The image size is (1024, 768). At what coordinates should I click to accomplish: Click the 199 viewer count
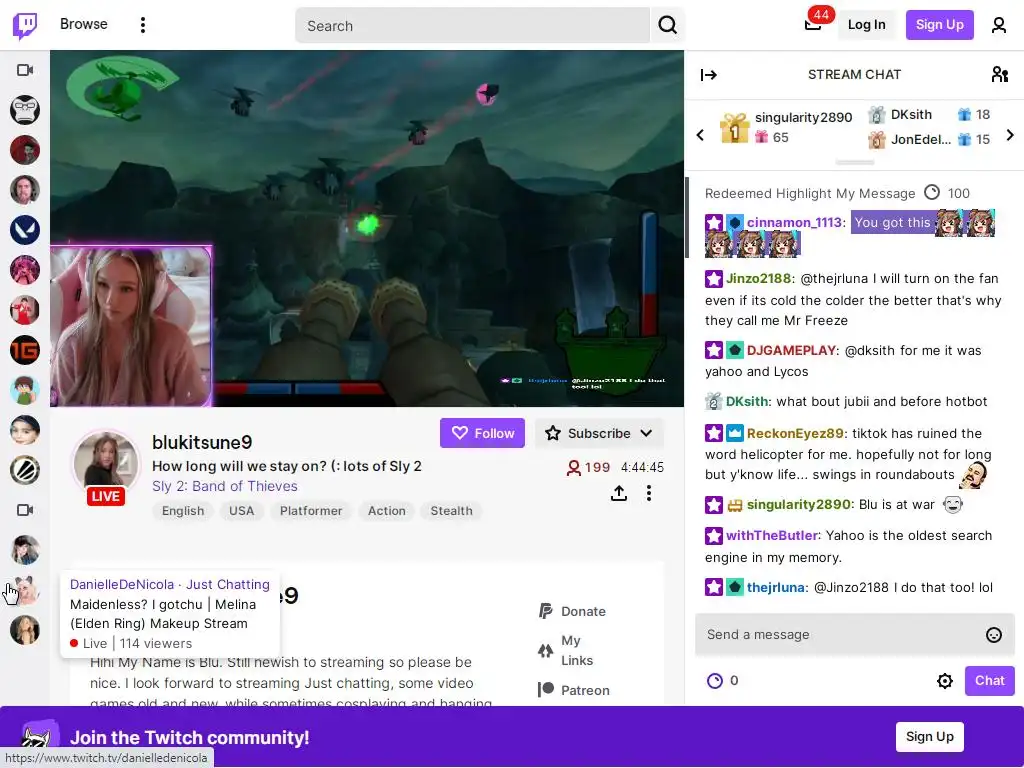click(588, 468)
